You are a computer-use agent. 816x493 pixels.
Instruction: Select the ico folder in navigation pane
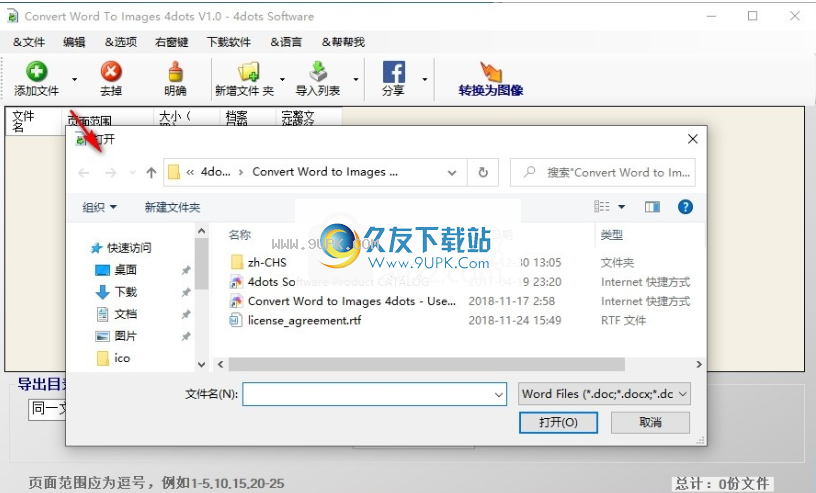coord(113,358)
